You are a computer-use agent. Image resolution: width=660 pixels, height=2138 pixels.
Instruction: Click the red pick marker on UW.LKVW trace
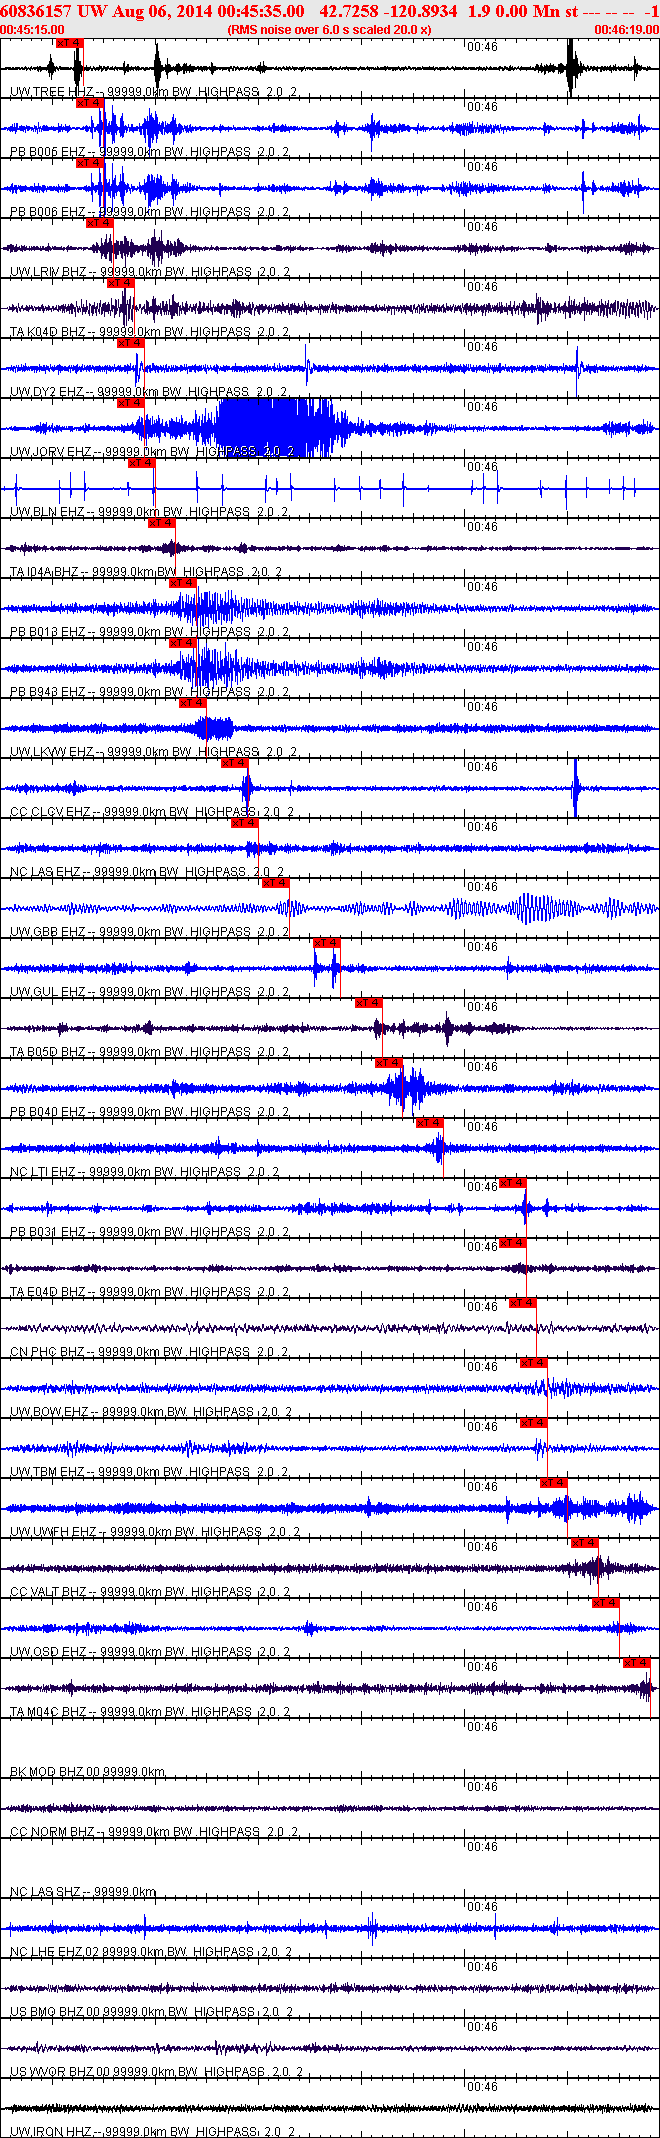tap(193, 703)
